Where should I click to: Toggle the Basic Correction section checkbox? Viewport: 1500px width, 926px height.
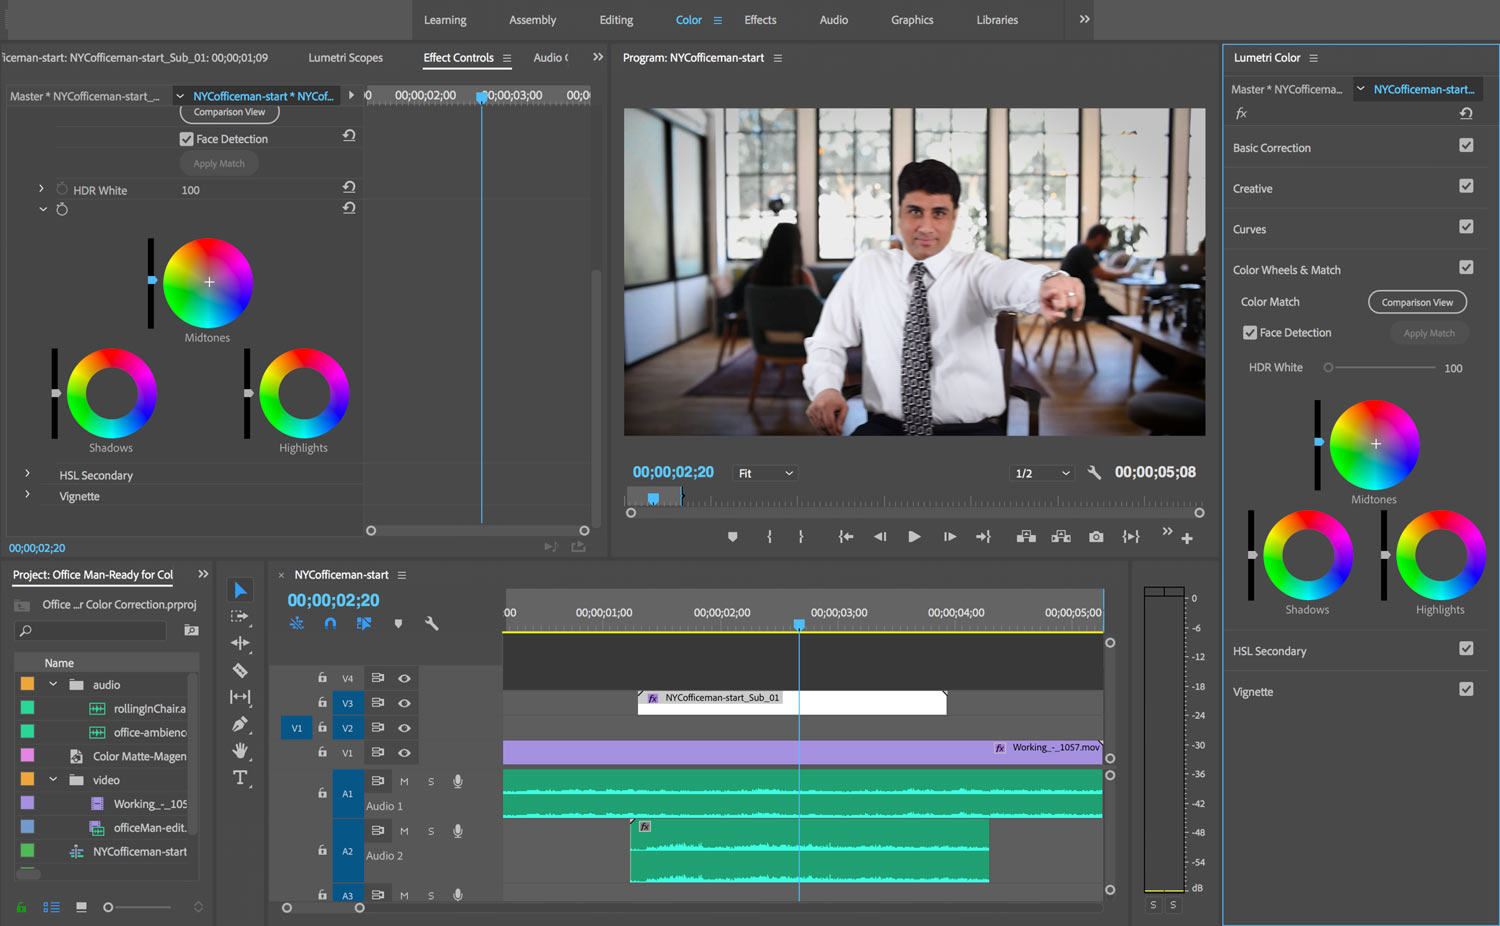click(x=1466, y=146)
